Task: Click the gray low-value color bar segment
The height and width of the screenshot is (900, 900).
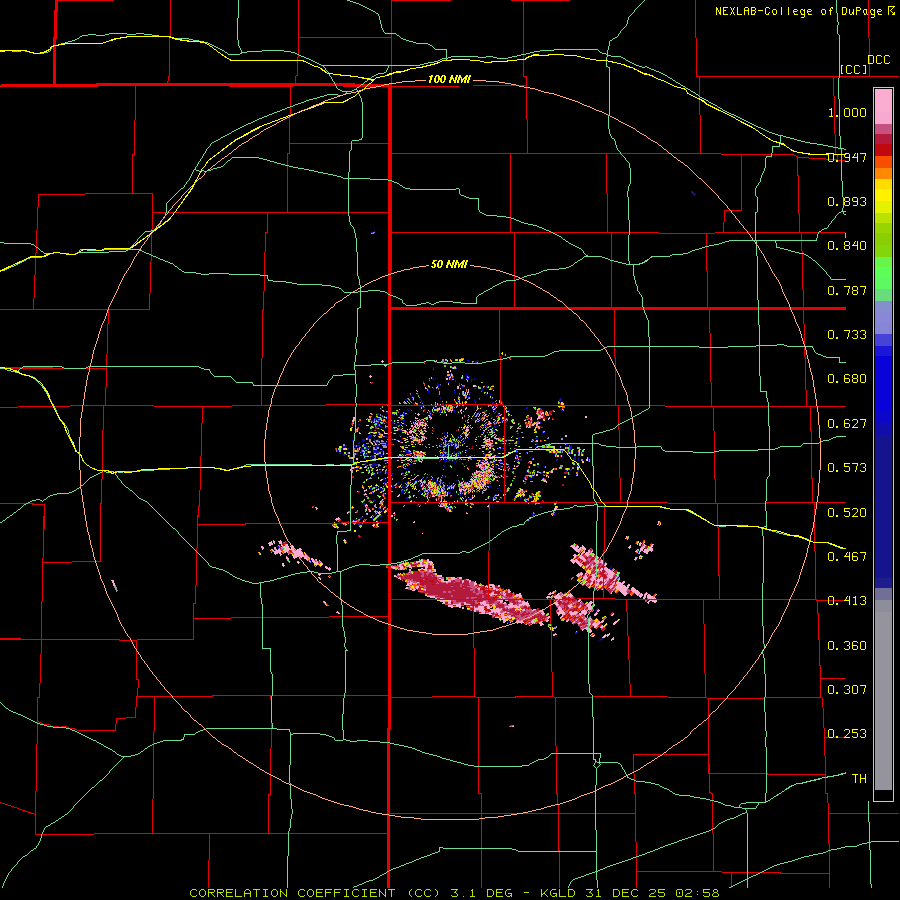Action: pyautogui.click(x=883, y=695)
